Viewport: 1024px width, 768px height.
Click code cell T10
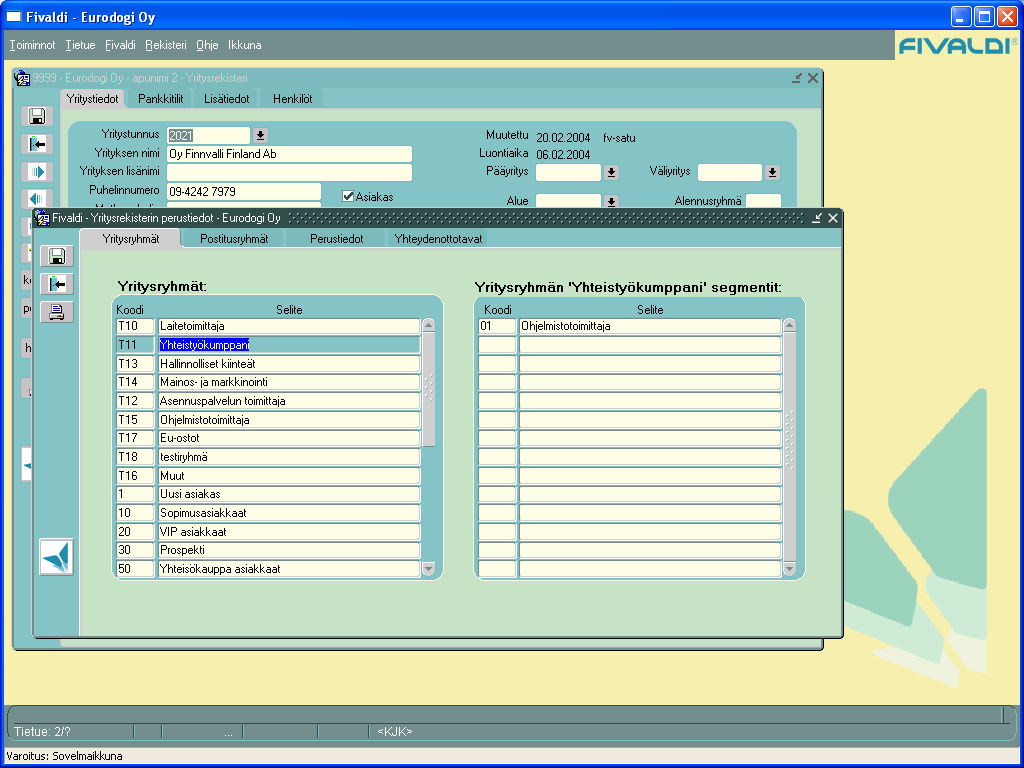pyautogui.click(x=135, y=326)
